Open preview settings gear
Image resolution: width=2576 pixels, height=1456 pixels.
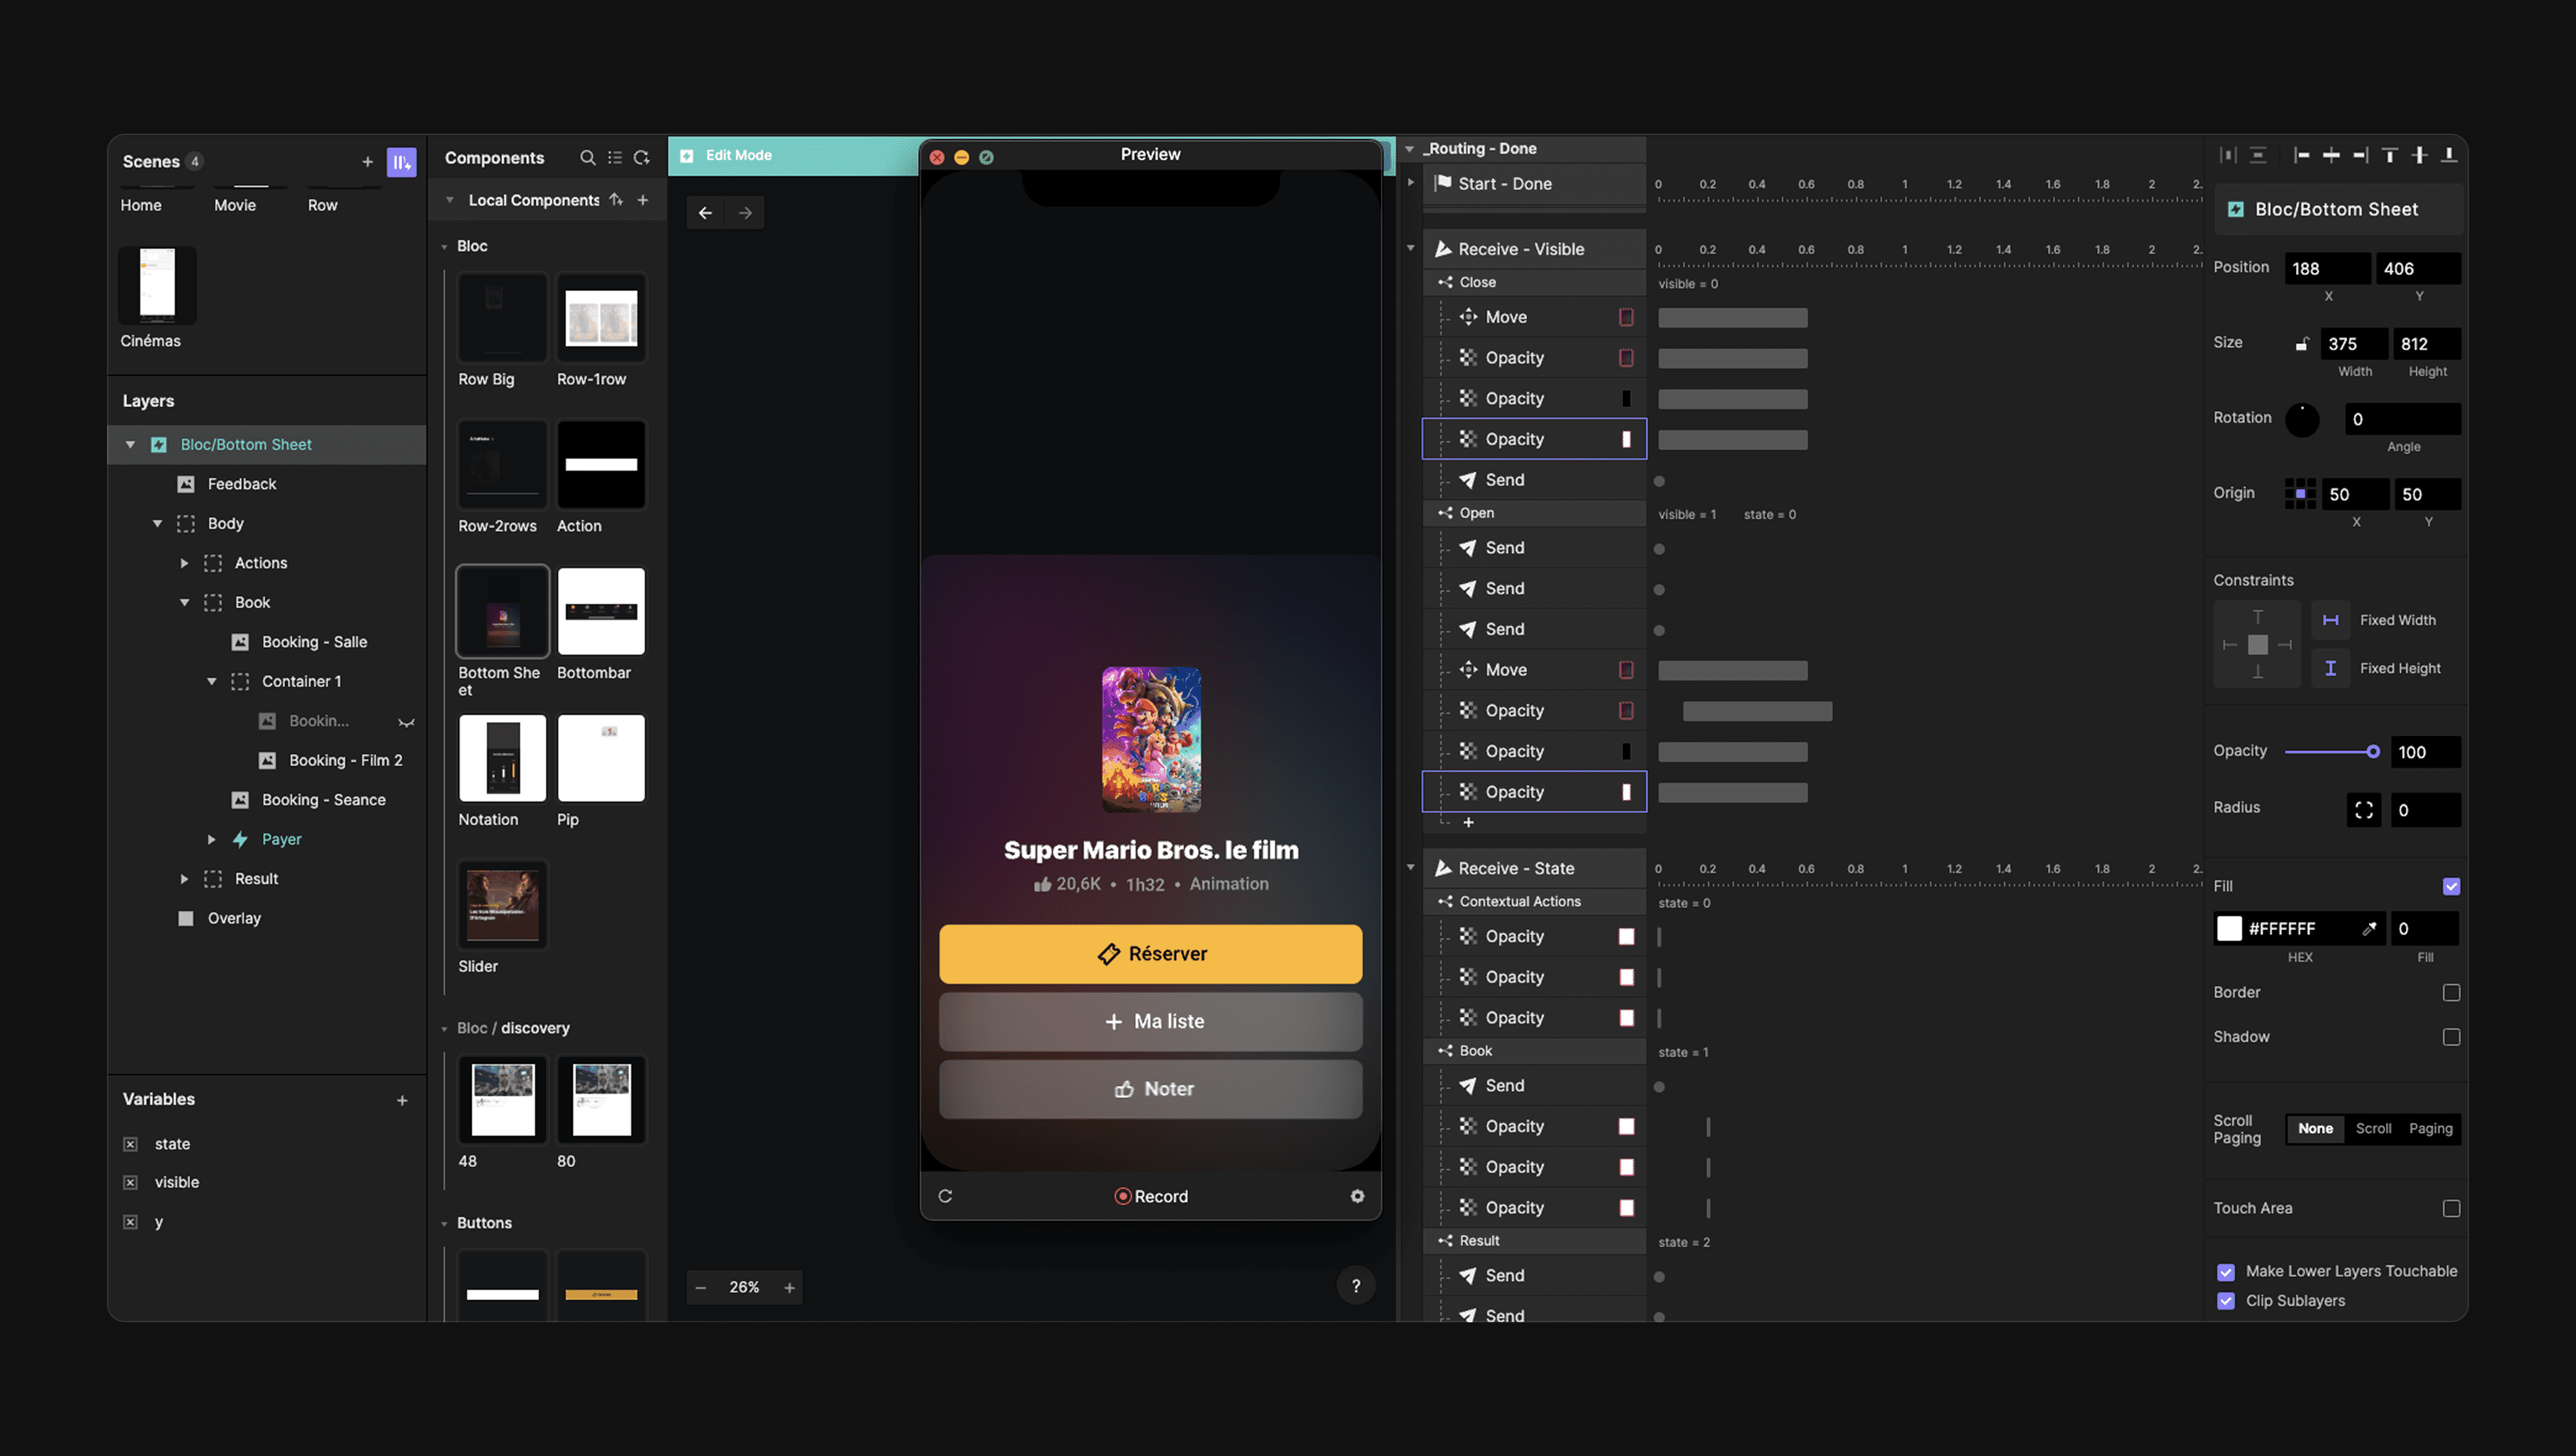1357,1196
